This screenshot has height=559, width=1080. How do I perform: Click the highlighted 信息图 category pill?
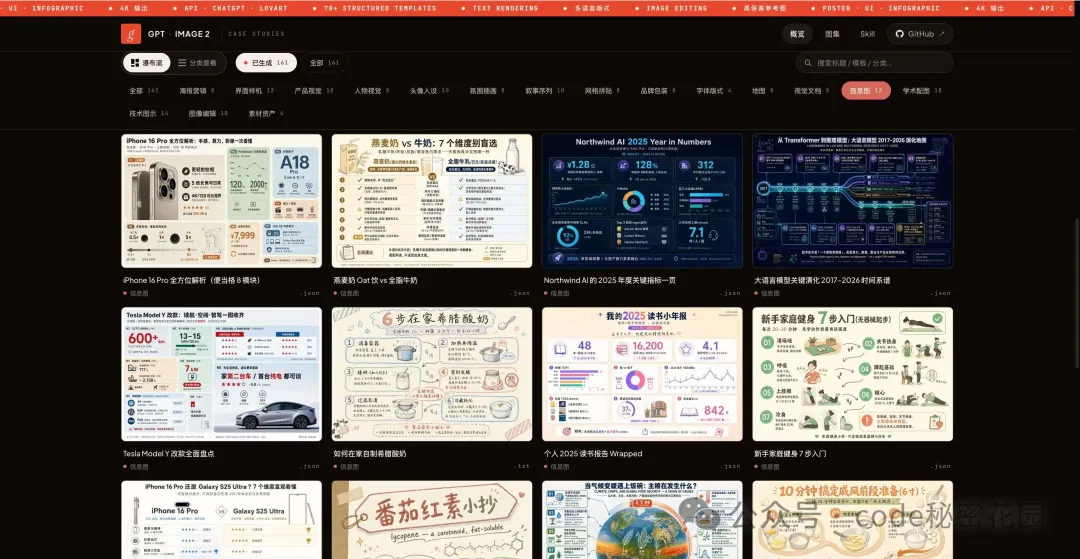(x=866, y=90)
